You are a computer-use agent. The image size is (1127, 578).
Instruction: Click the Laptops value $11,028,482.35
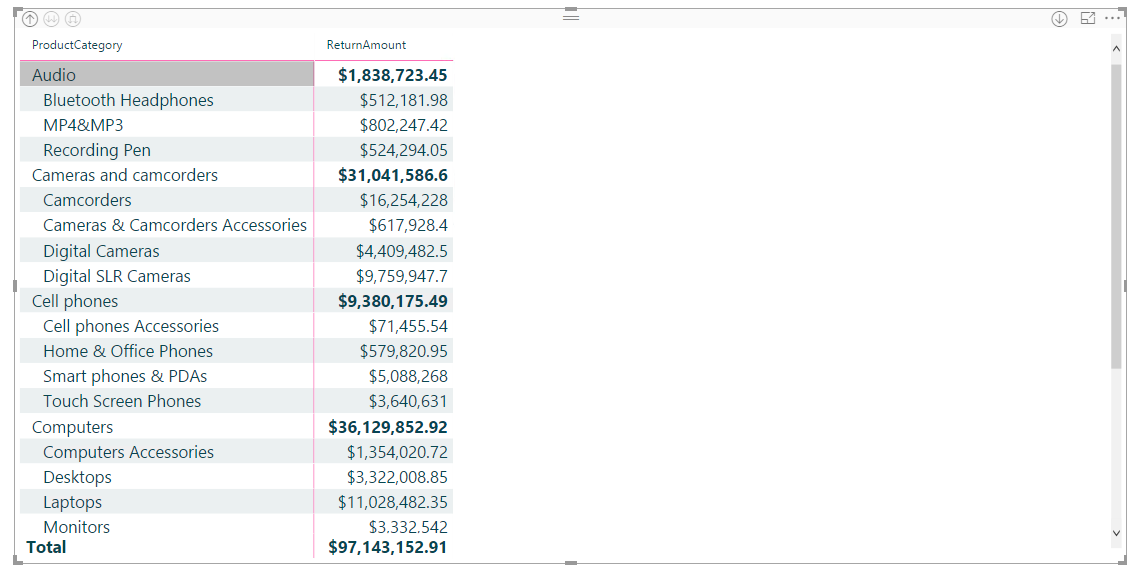392,503
